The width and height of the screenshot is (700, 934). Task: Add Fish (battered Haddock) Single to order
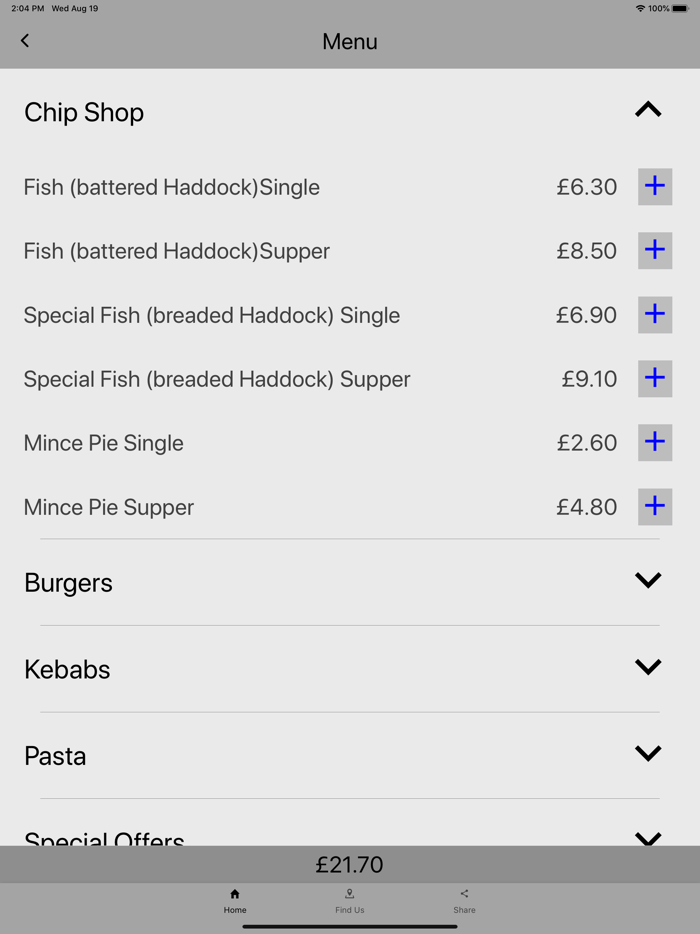(x=655, y=187)
